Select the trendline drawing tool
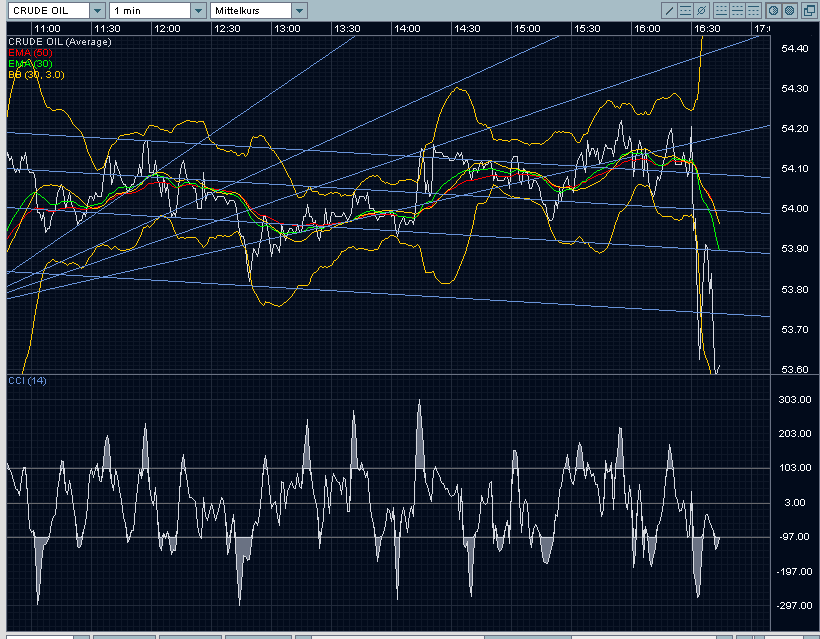 pyautogui.click(x=669, y=10)
